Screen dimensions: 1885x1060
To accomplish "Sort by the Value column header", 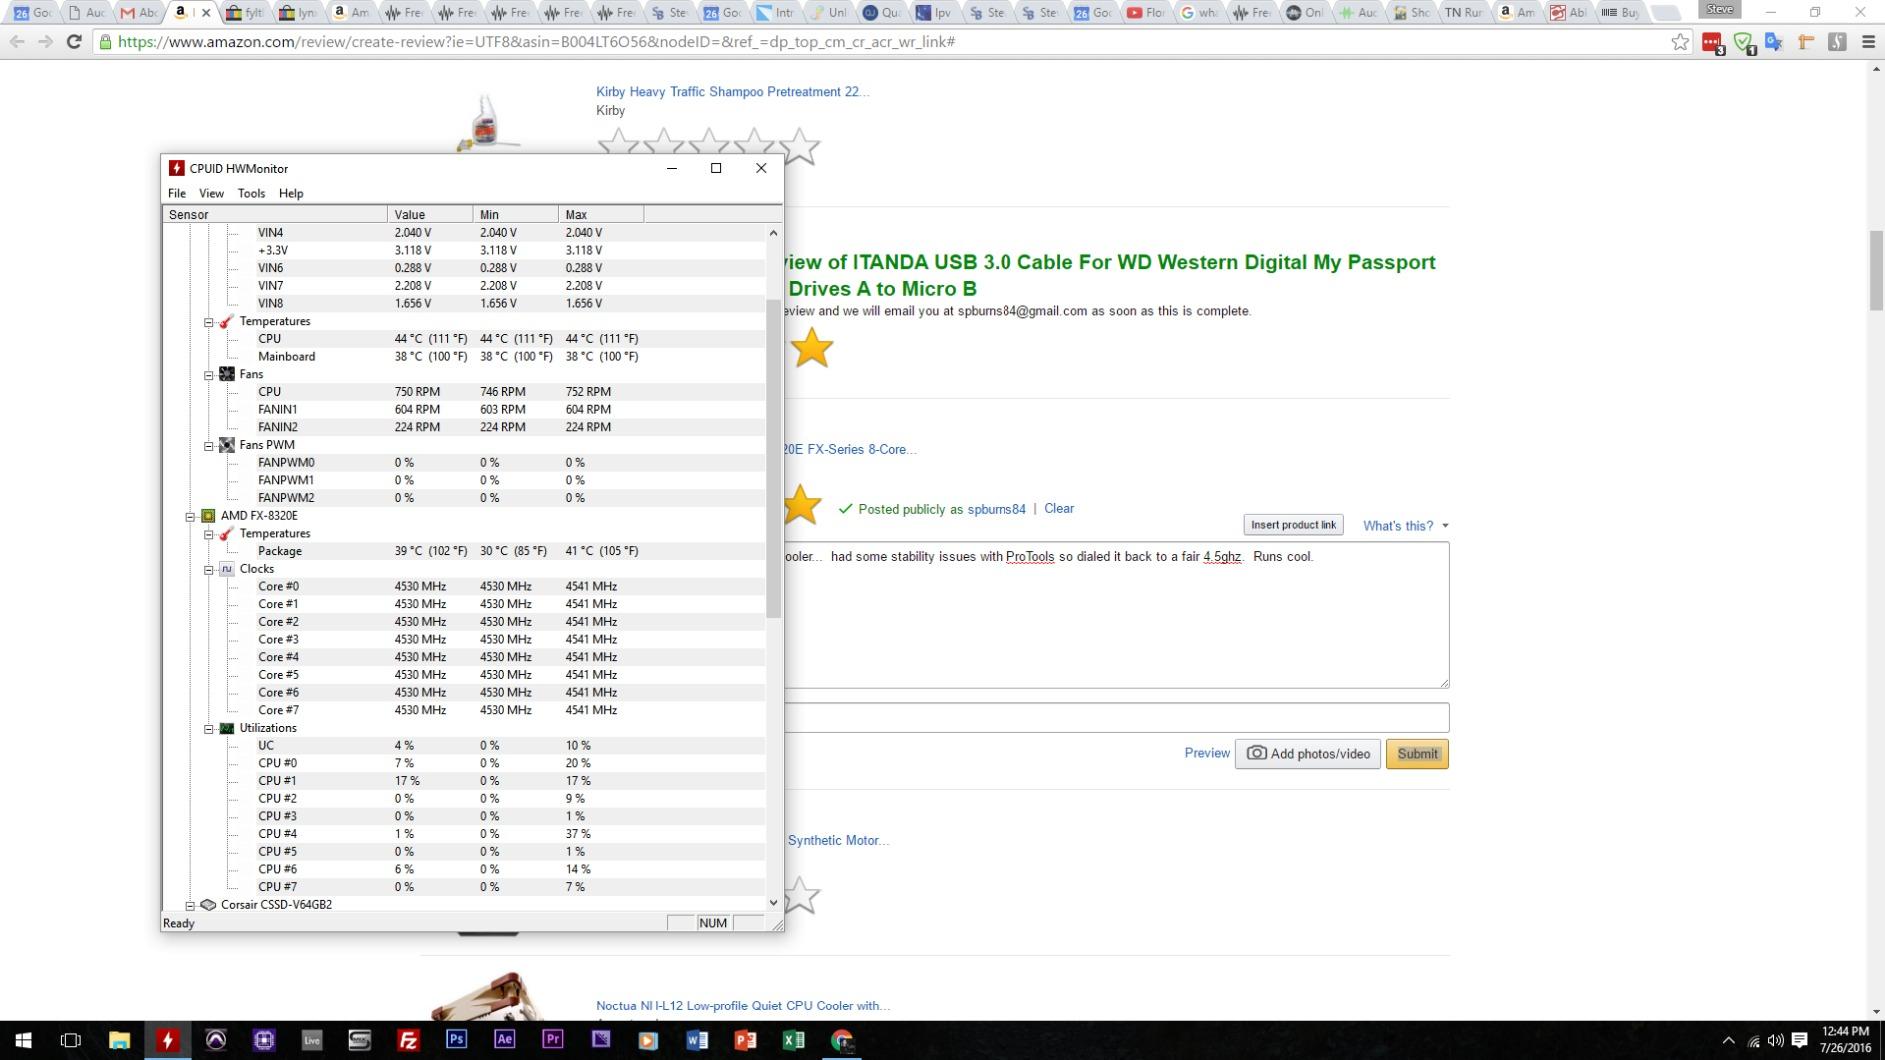I will click(x=430, y=214).
